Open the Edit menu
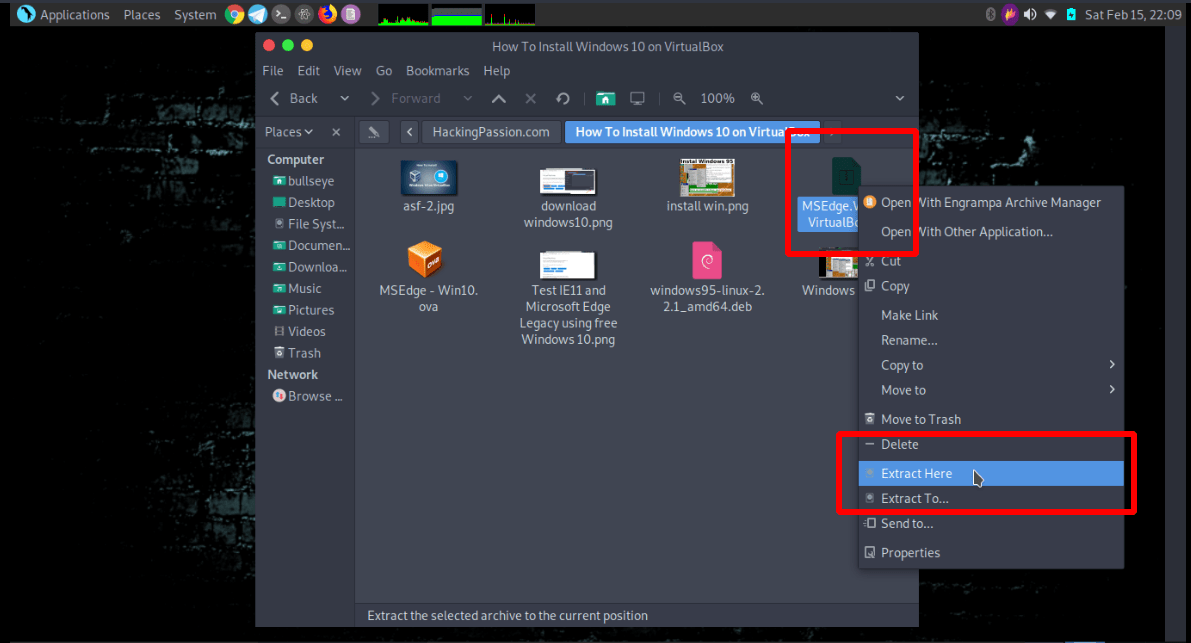The image size is (1191, 643). click(x=308, y=71)
